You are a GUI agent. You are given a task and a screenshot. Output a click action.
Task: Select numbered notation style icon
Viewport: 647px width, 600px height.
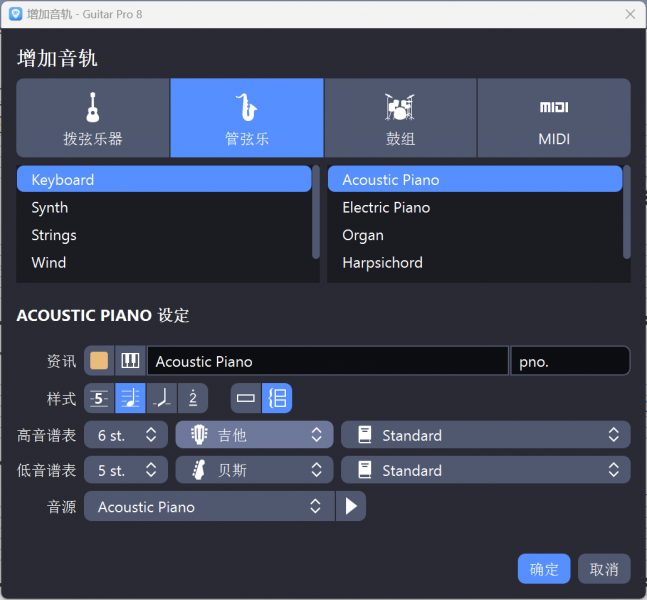coord(192,398)
